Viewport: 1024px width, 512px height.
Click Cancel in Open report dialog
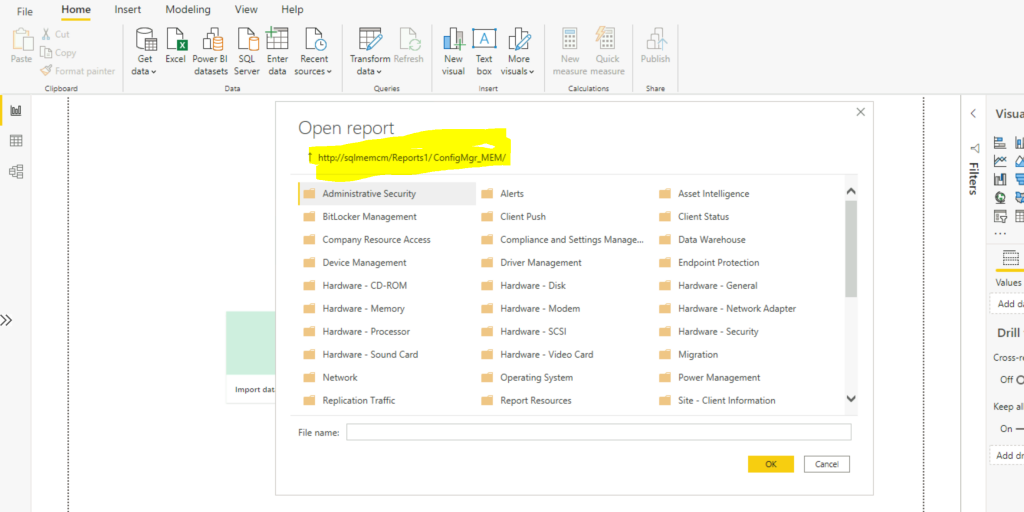[x=827, y=464]
